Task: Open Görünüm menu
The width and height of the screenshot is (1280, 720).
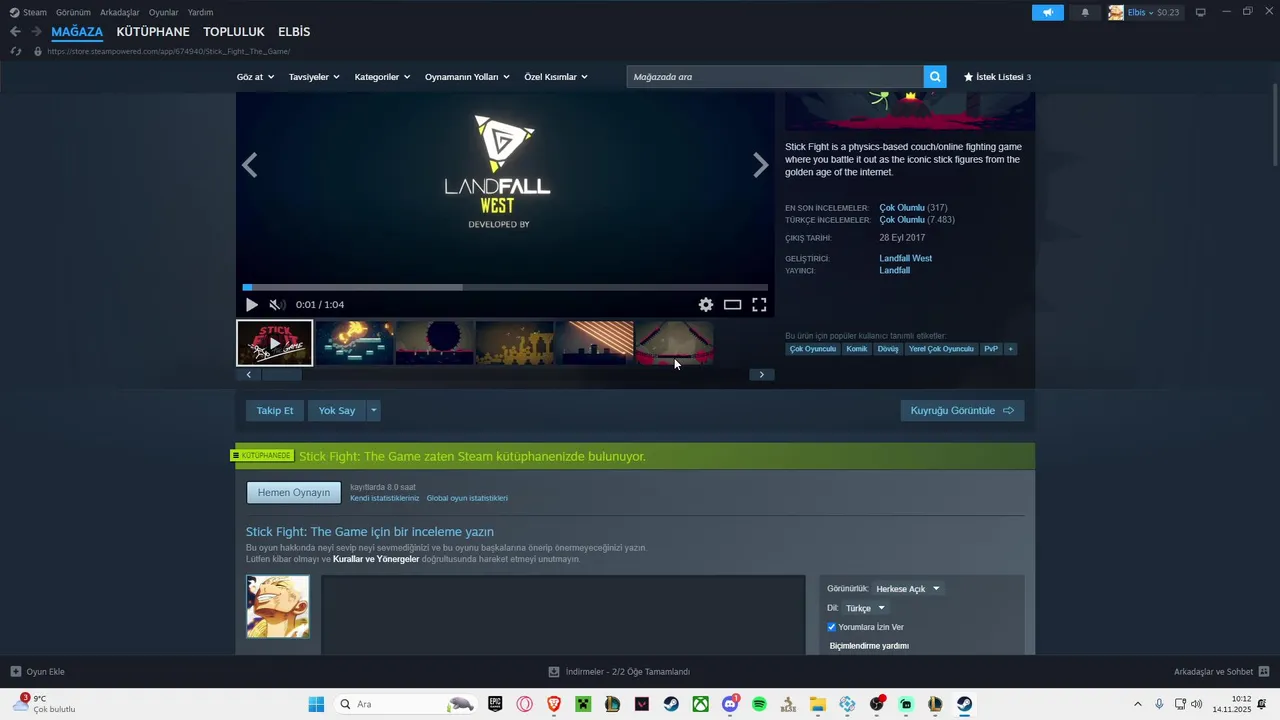Action: click(73, 12)
